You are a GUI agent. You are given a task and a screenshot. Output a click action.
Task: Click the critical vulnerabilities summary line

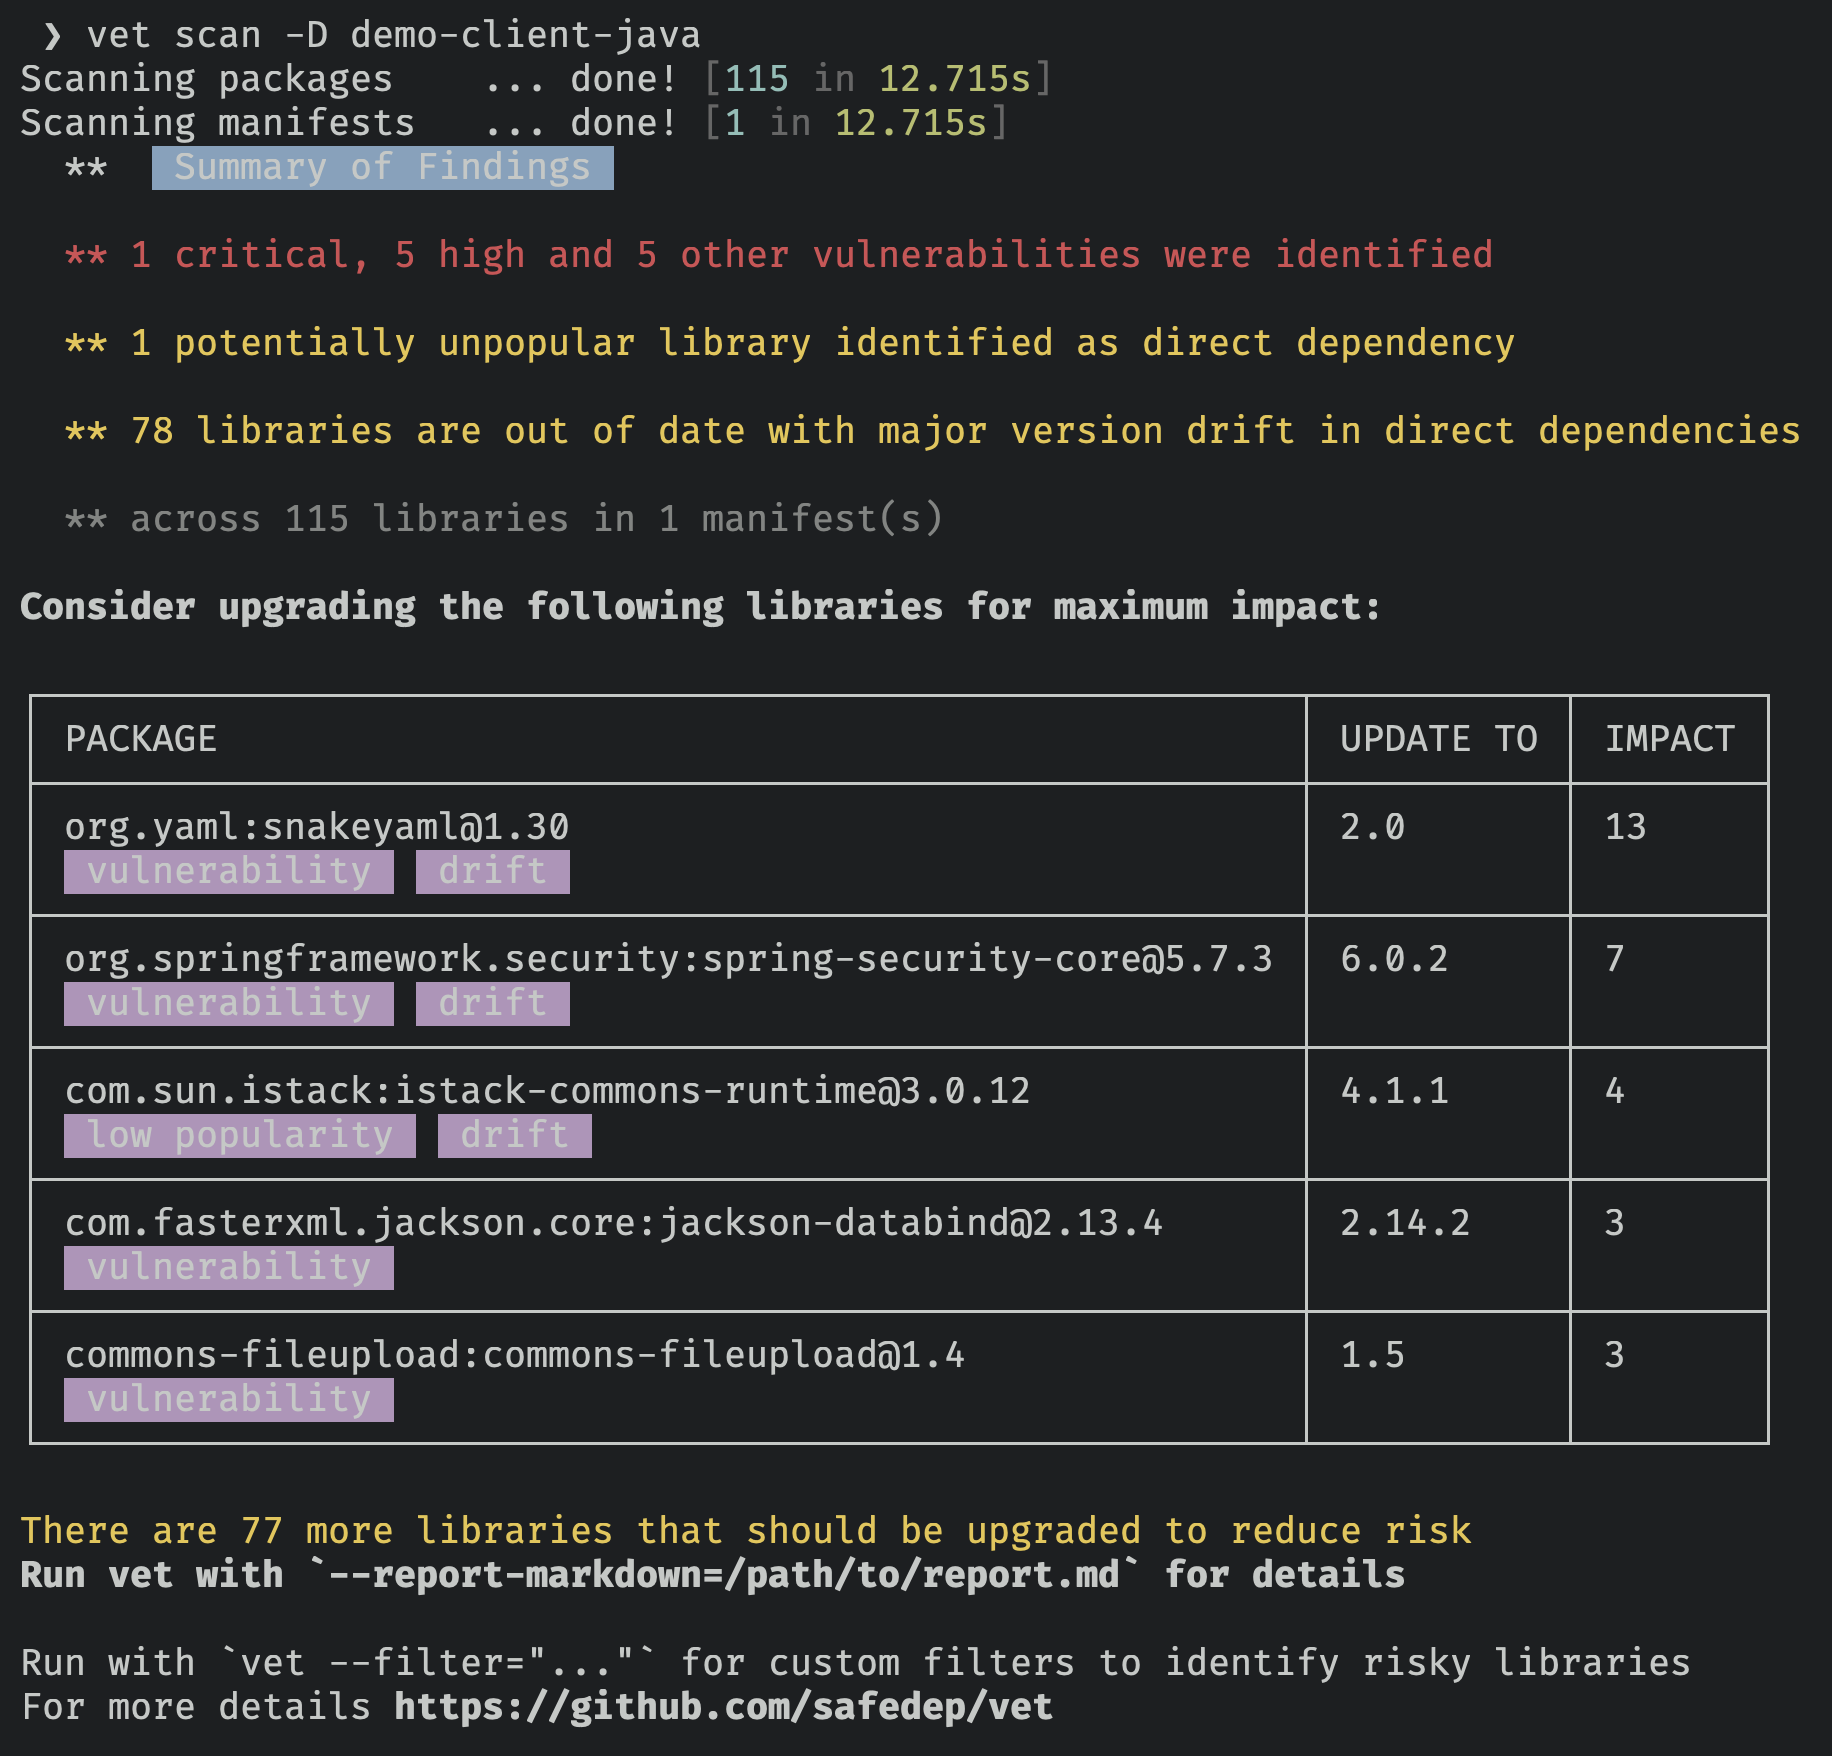click(x=778, y=255)
